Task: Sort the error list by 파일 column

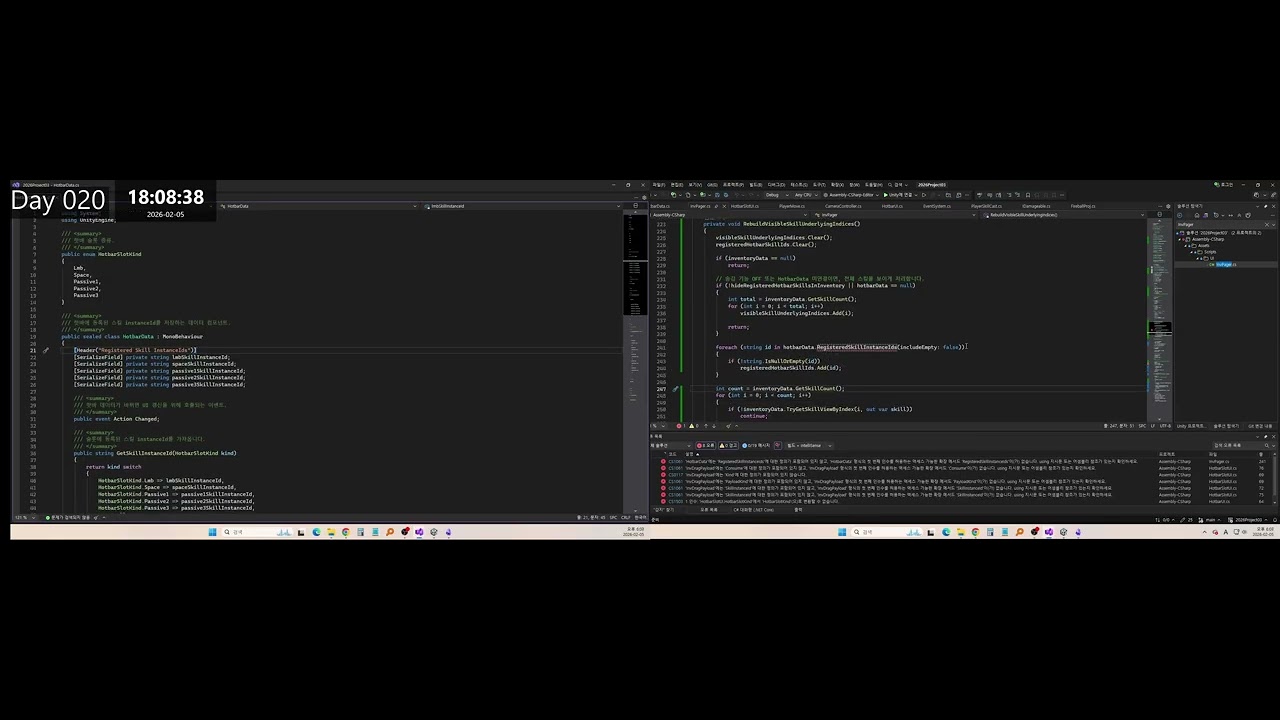Action: (1213, 454)
